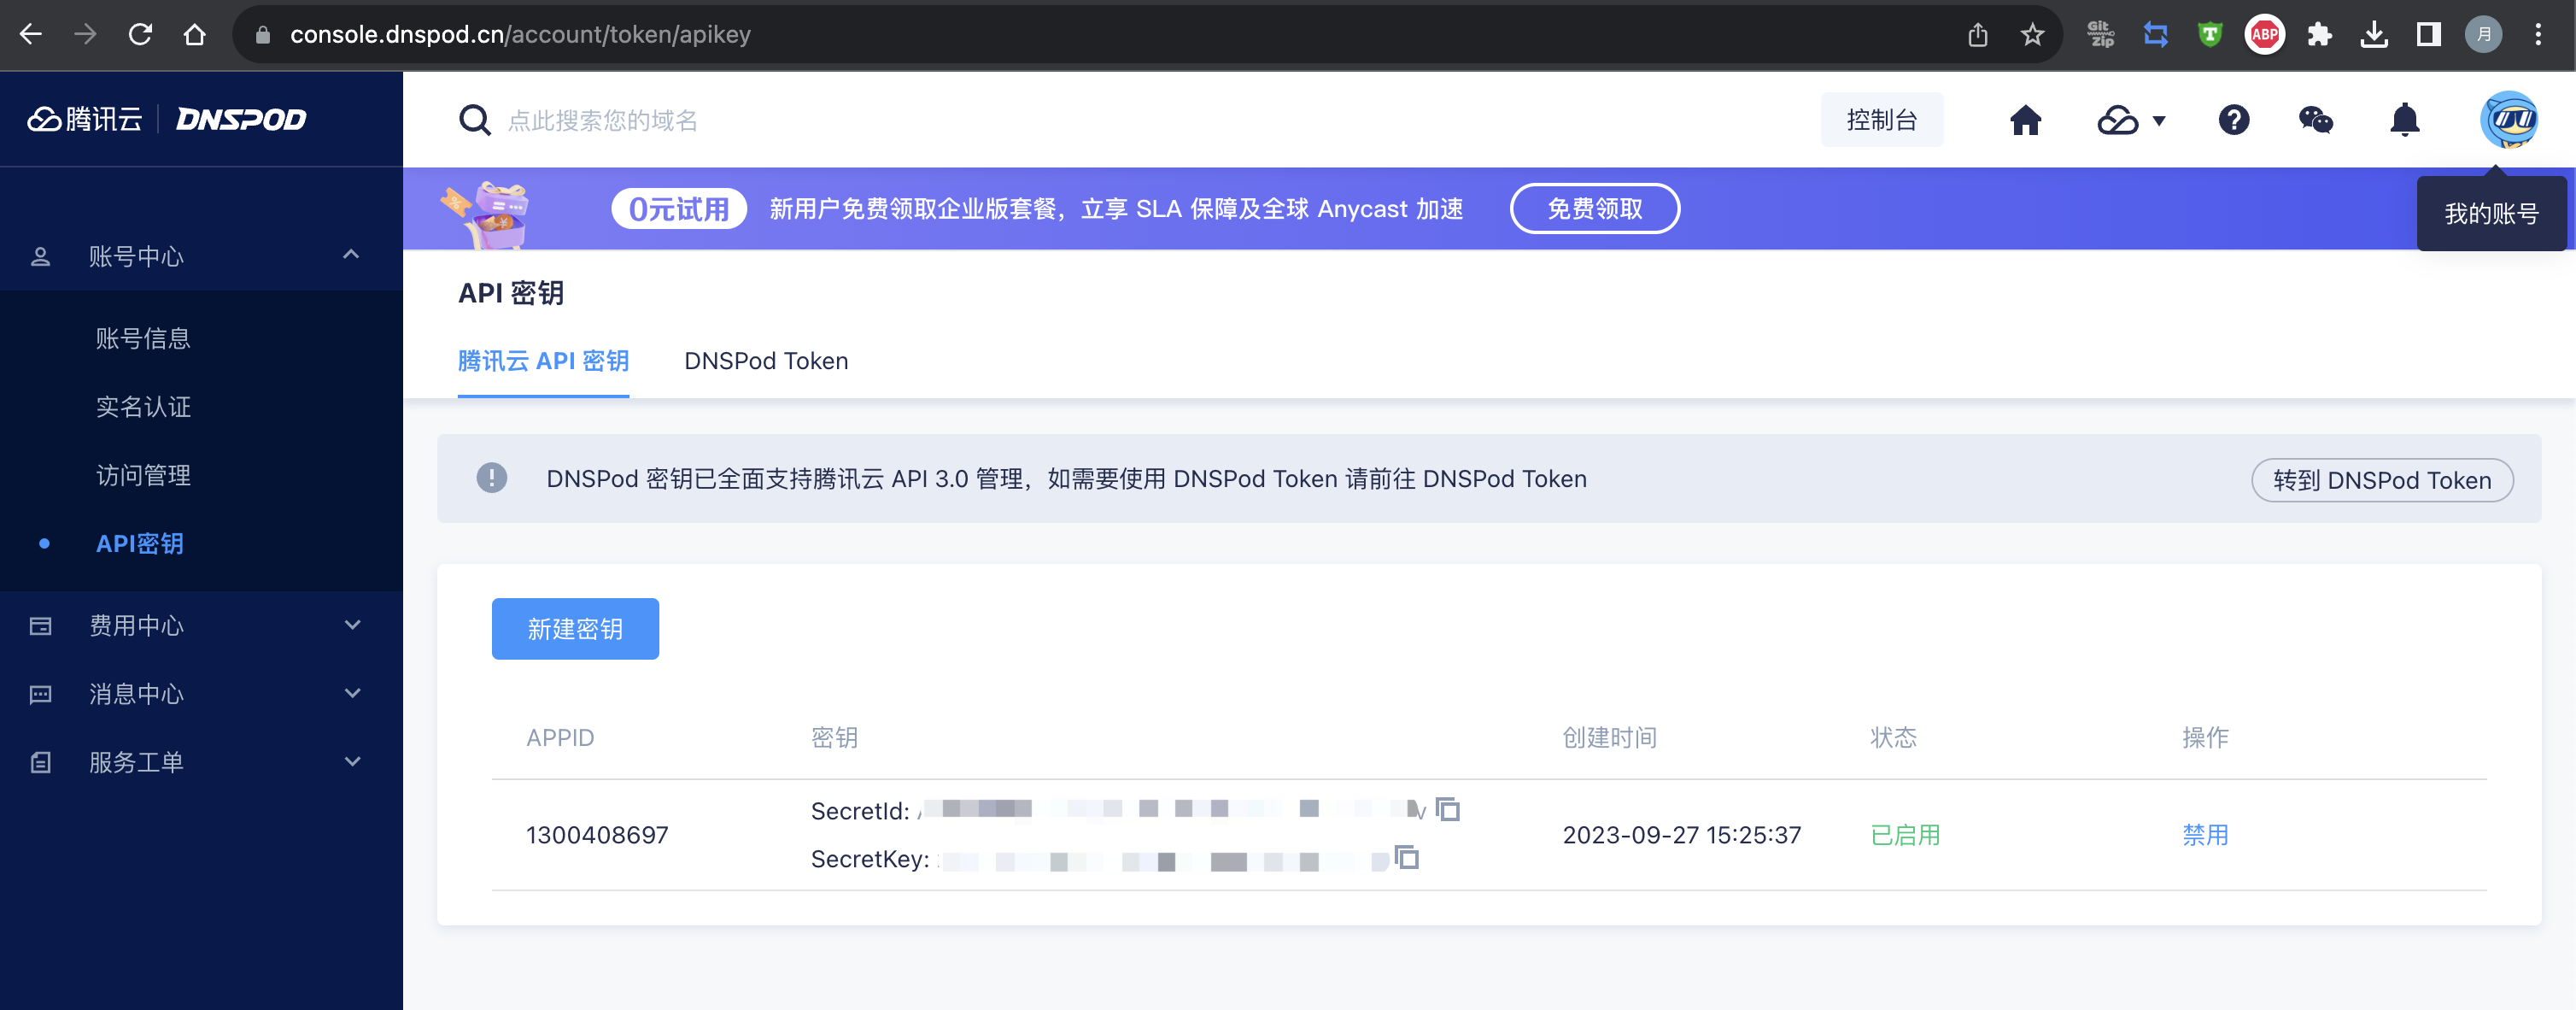2576x1010 pixels.
Task: Click the info icon in the notice bar
Action: point(491,478)
